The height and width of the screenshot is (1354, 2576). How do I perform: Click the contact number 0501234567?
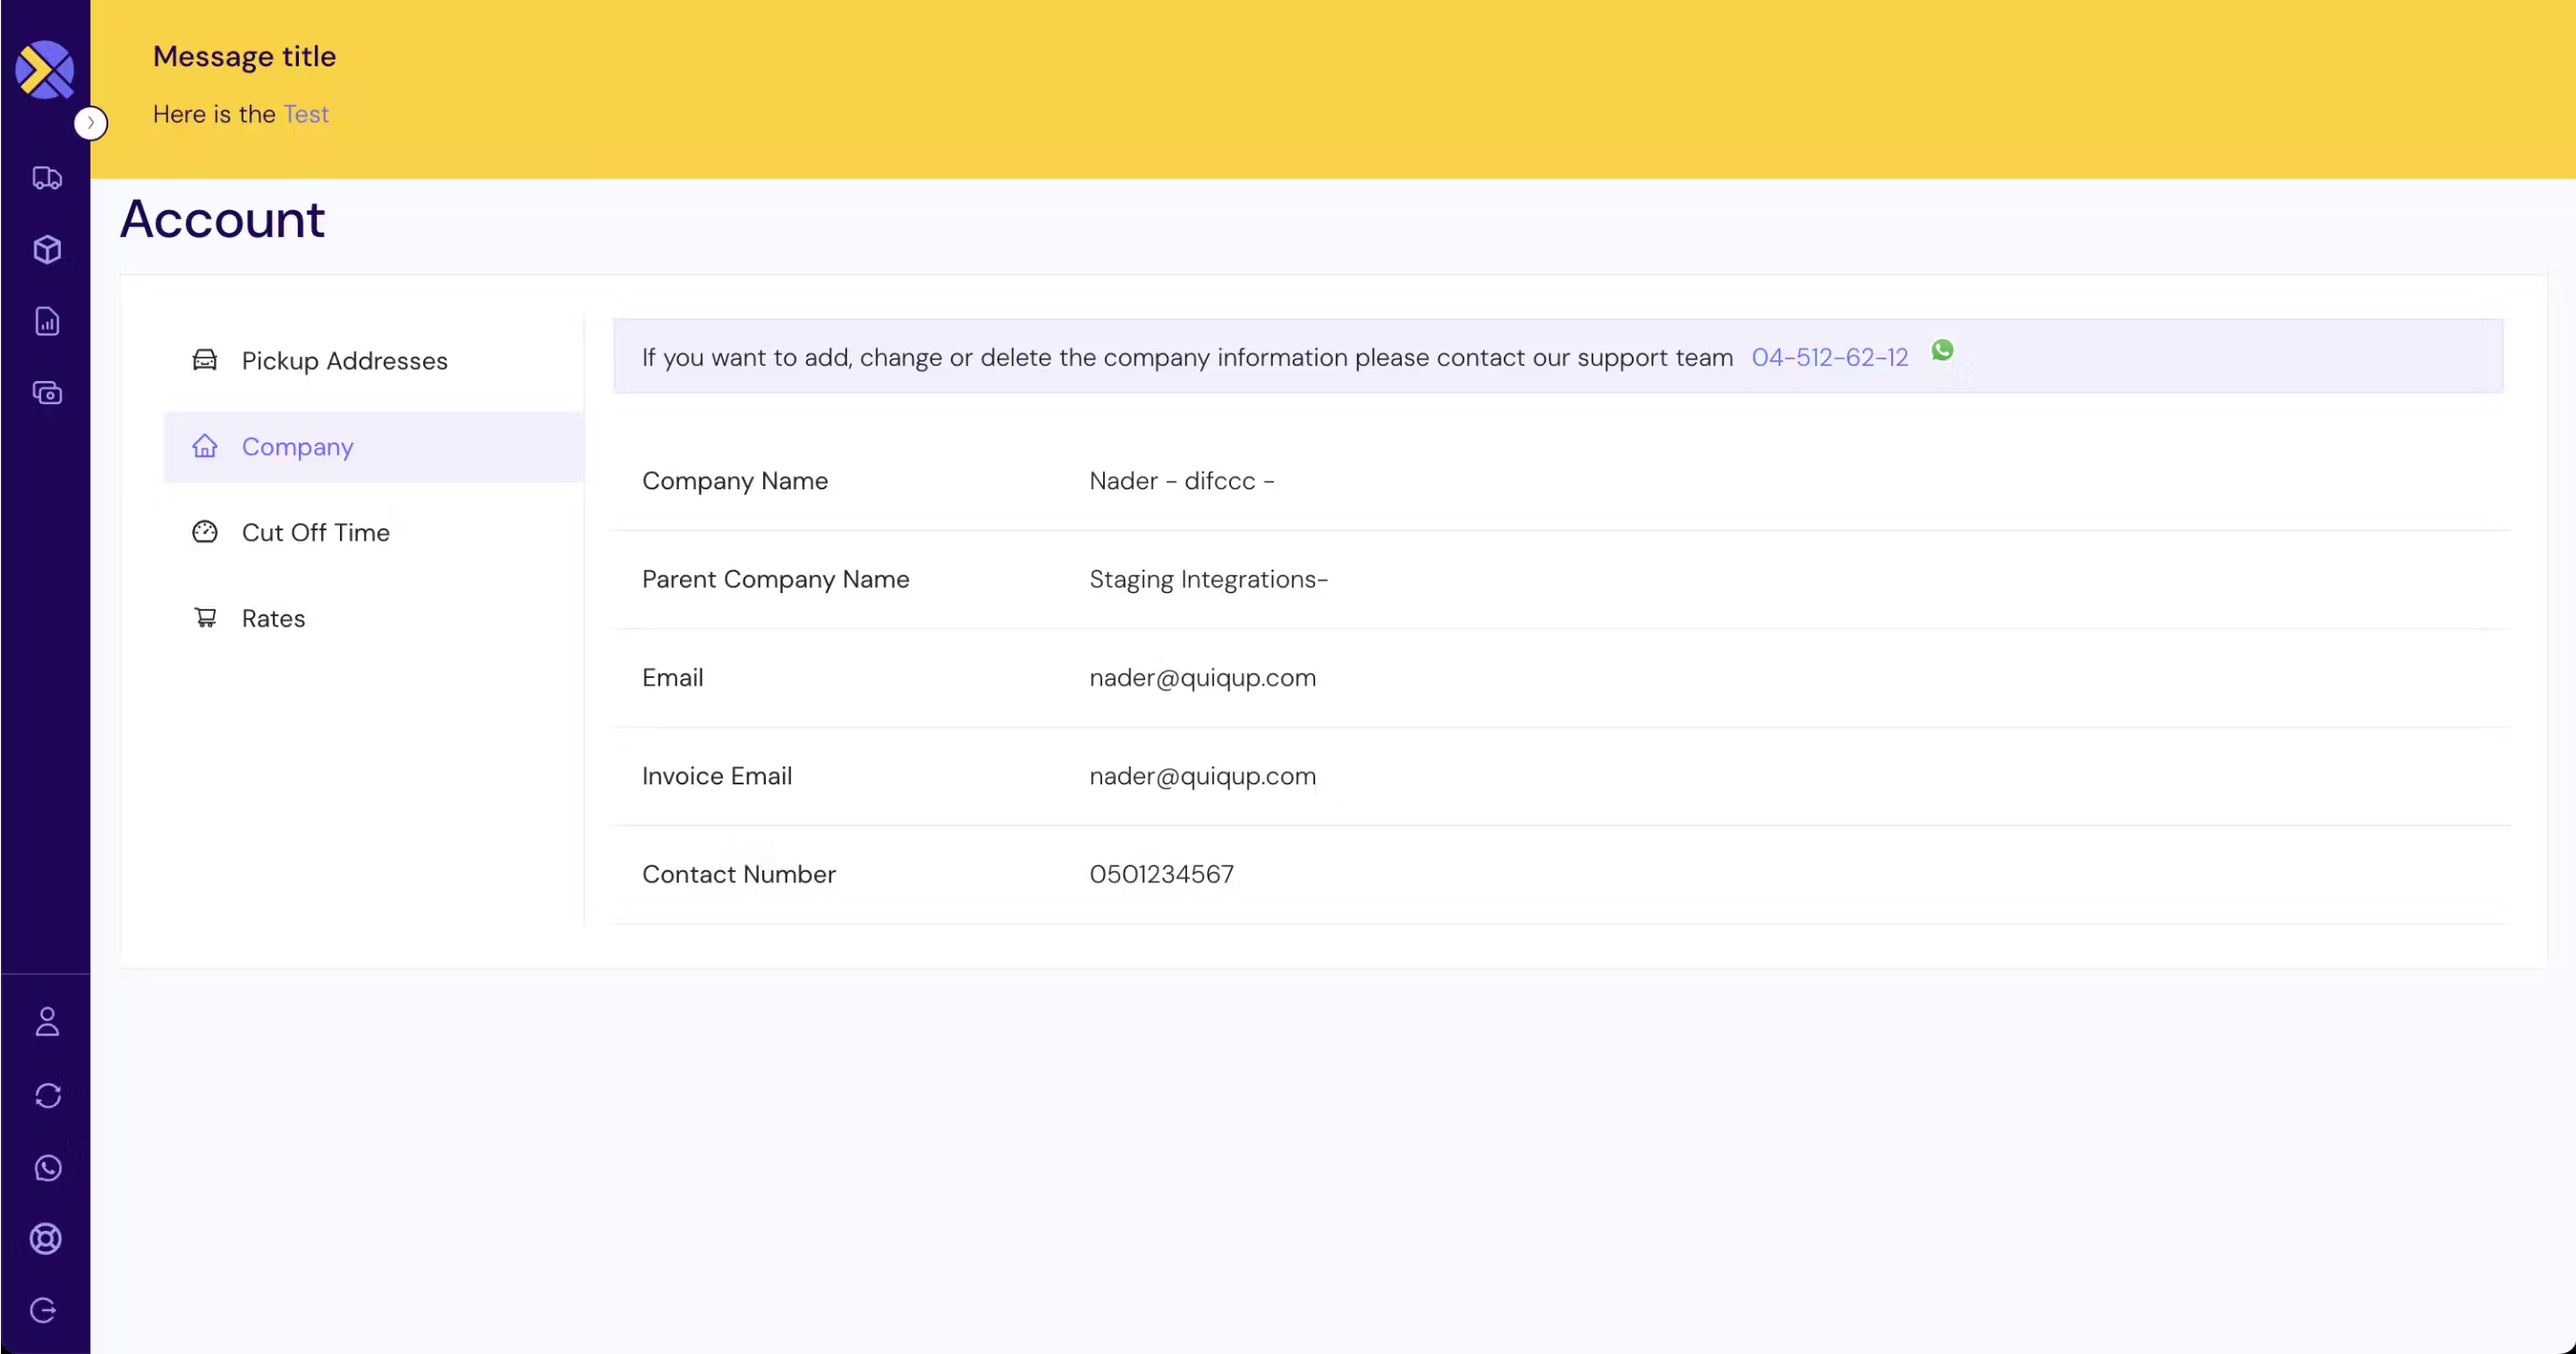[x=1161, y=875]
